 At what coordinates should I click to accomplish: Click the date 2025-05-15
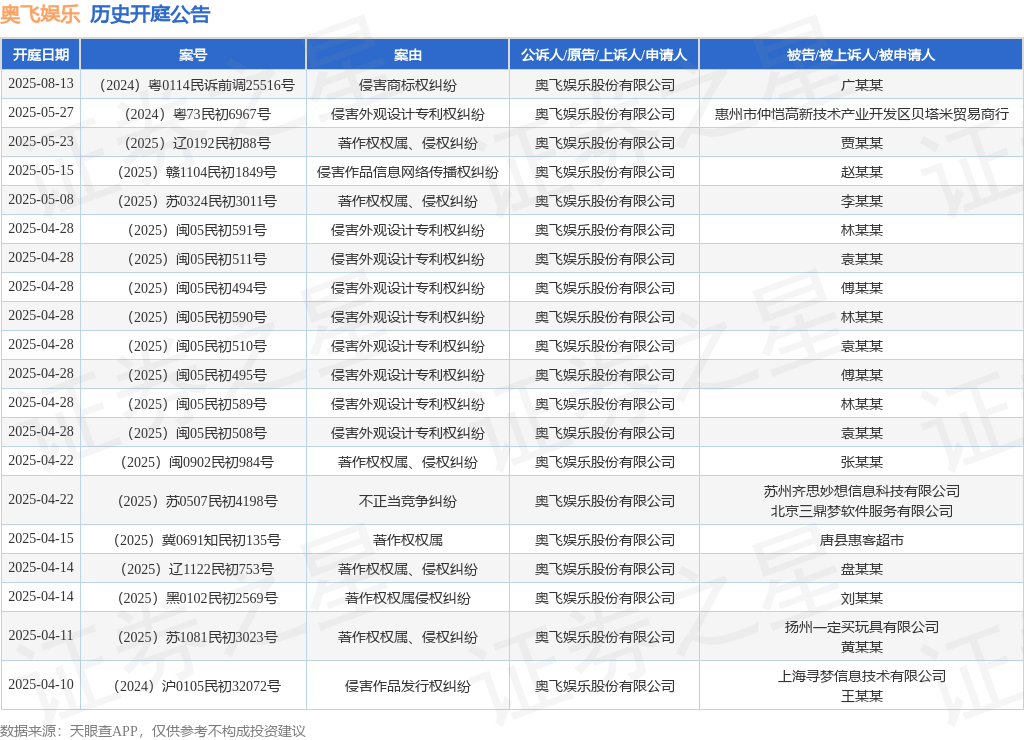point(40,170)
